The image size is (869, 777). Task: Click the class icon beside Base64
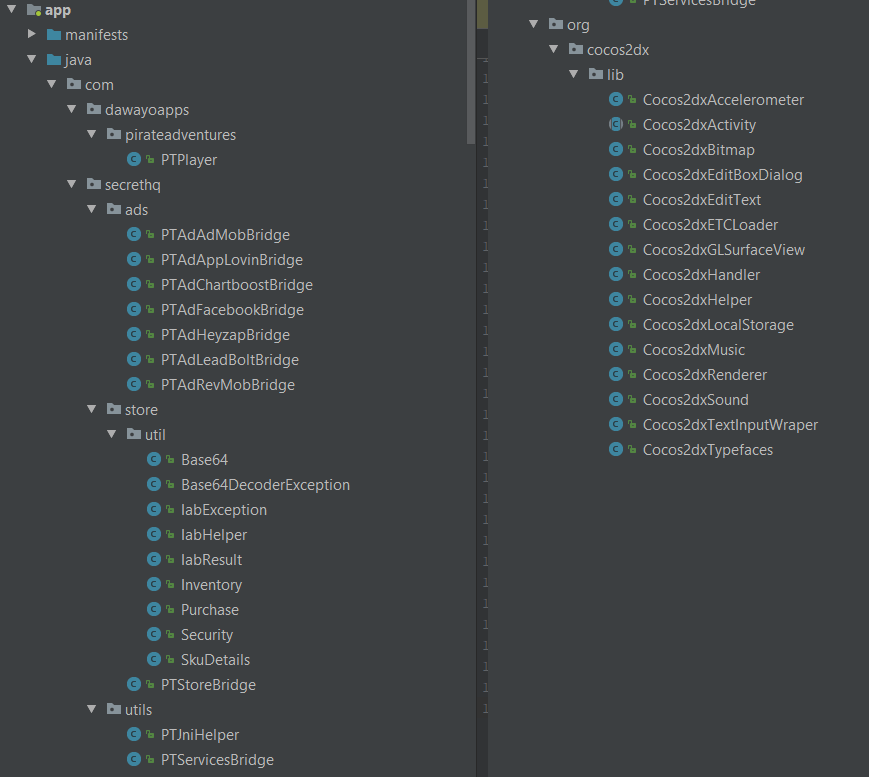[154, 460]
